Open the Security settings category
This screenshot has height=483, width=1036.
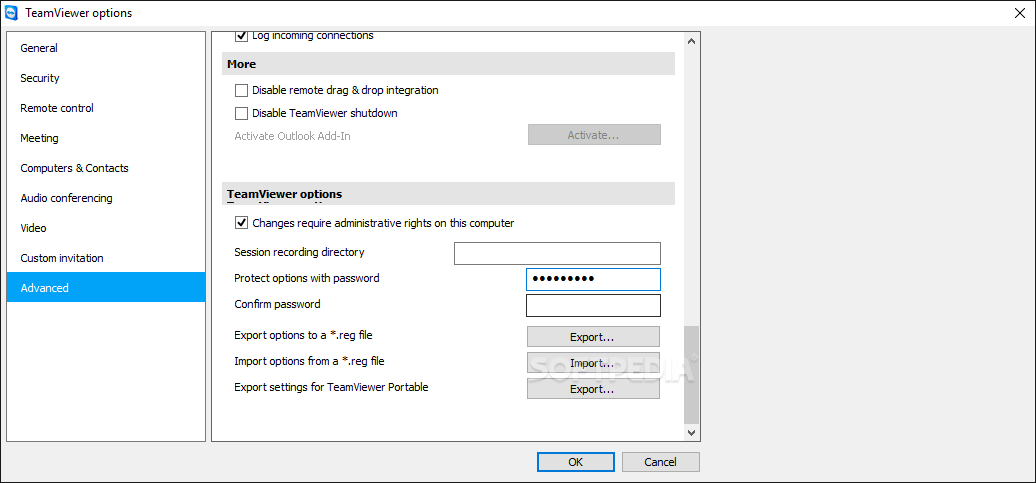click(106, 78)
